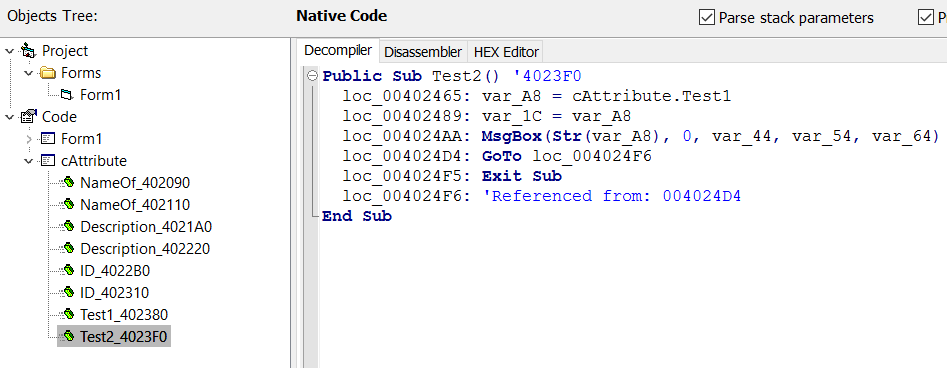
Task: Toggle Parse stack parameters checkbox
Action: click(x=707, y=18)
